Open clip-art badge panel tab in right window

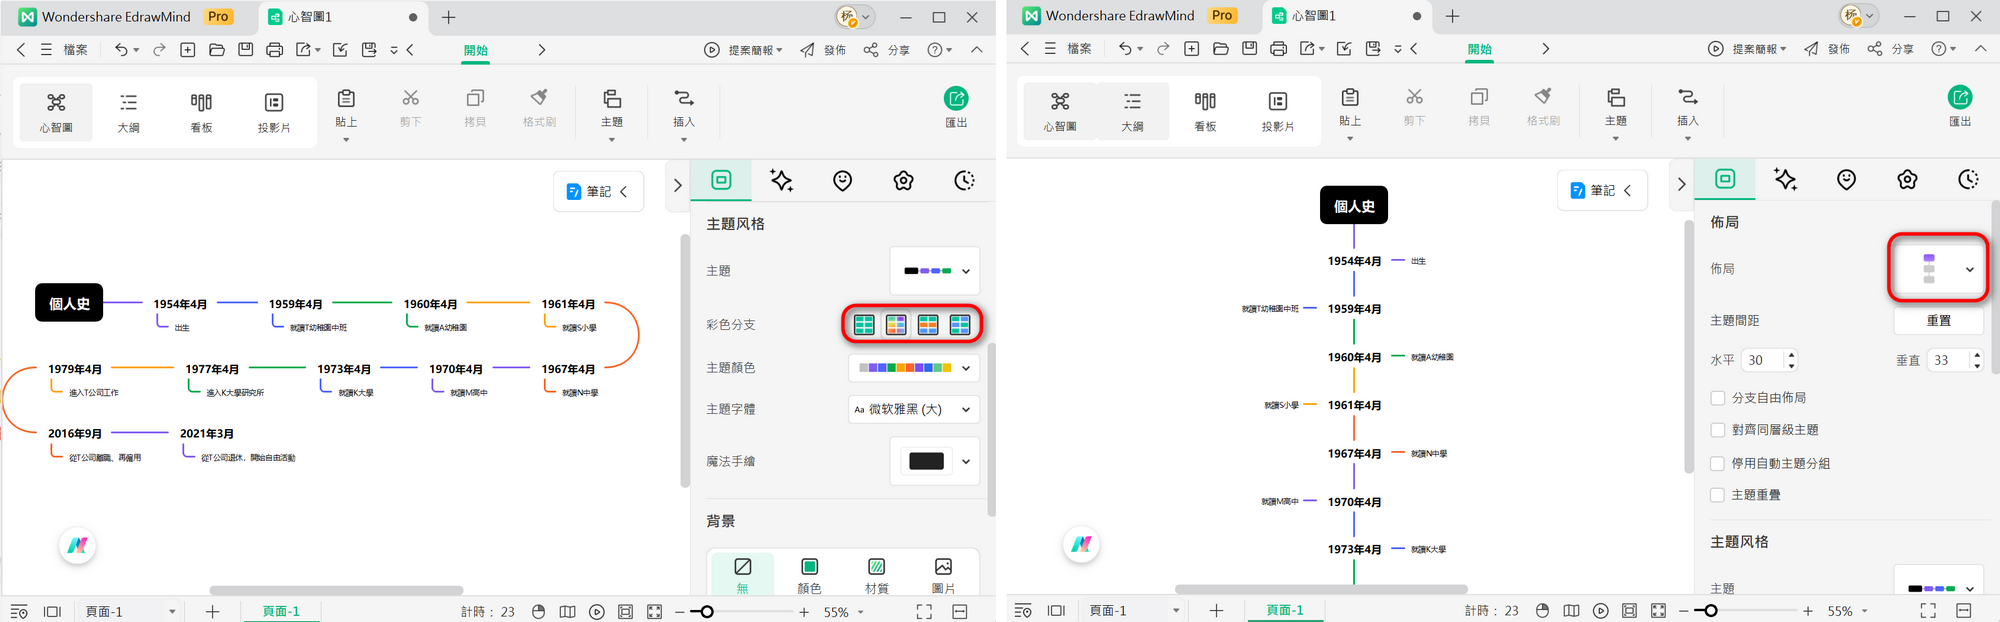[1907, 179]
